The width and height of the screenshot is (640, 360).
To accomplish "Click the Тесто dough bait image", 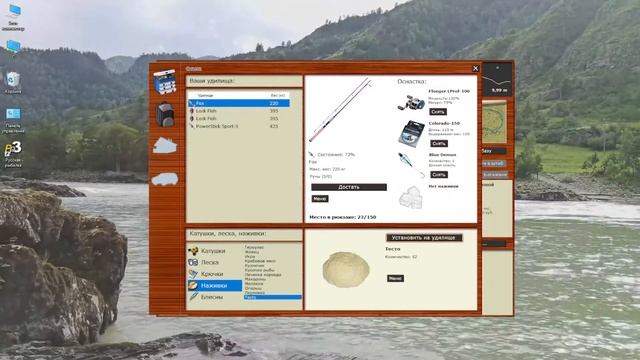I will click(x=346, y=269).
